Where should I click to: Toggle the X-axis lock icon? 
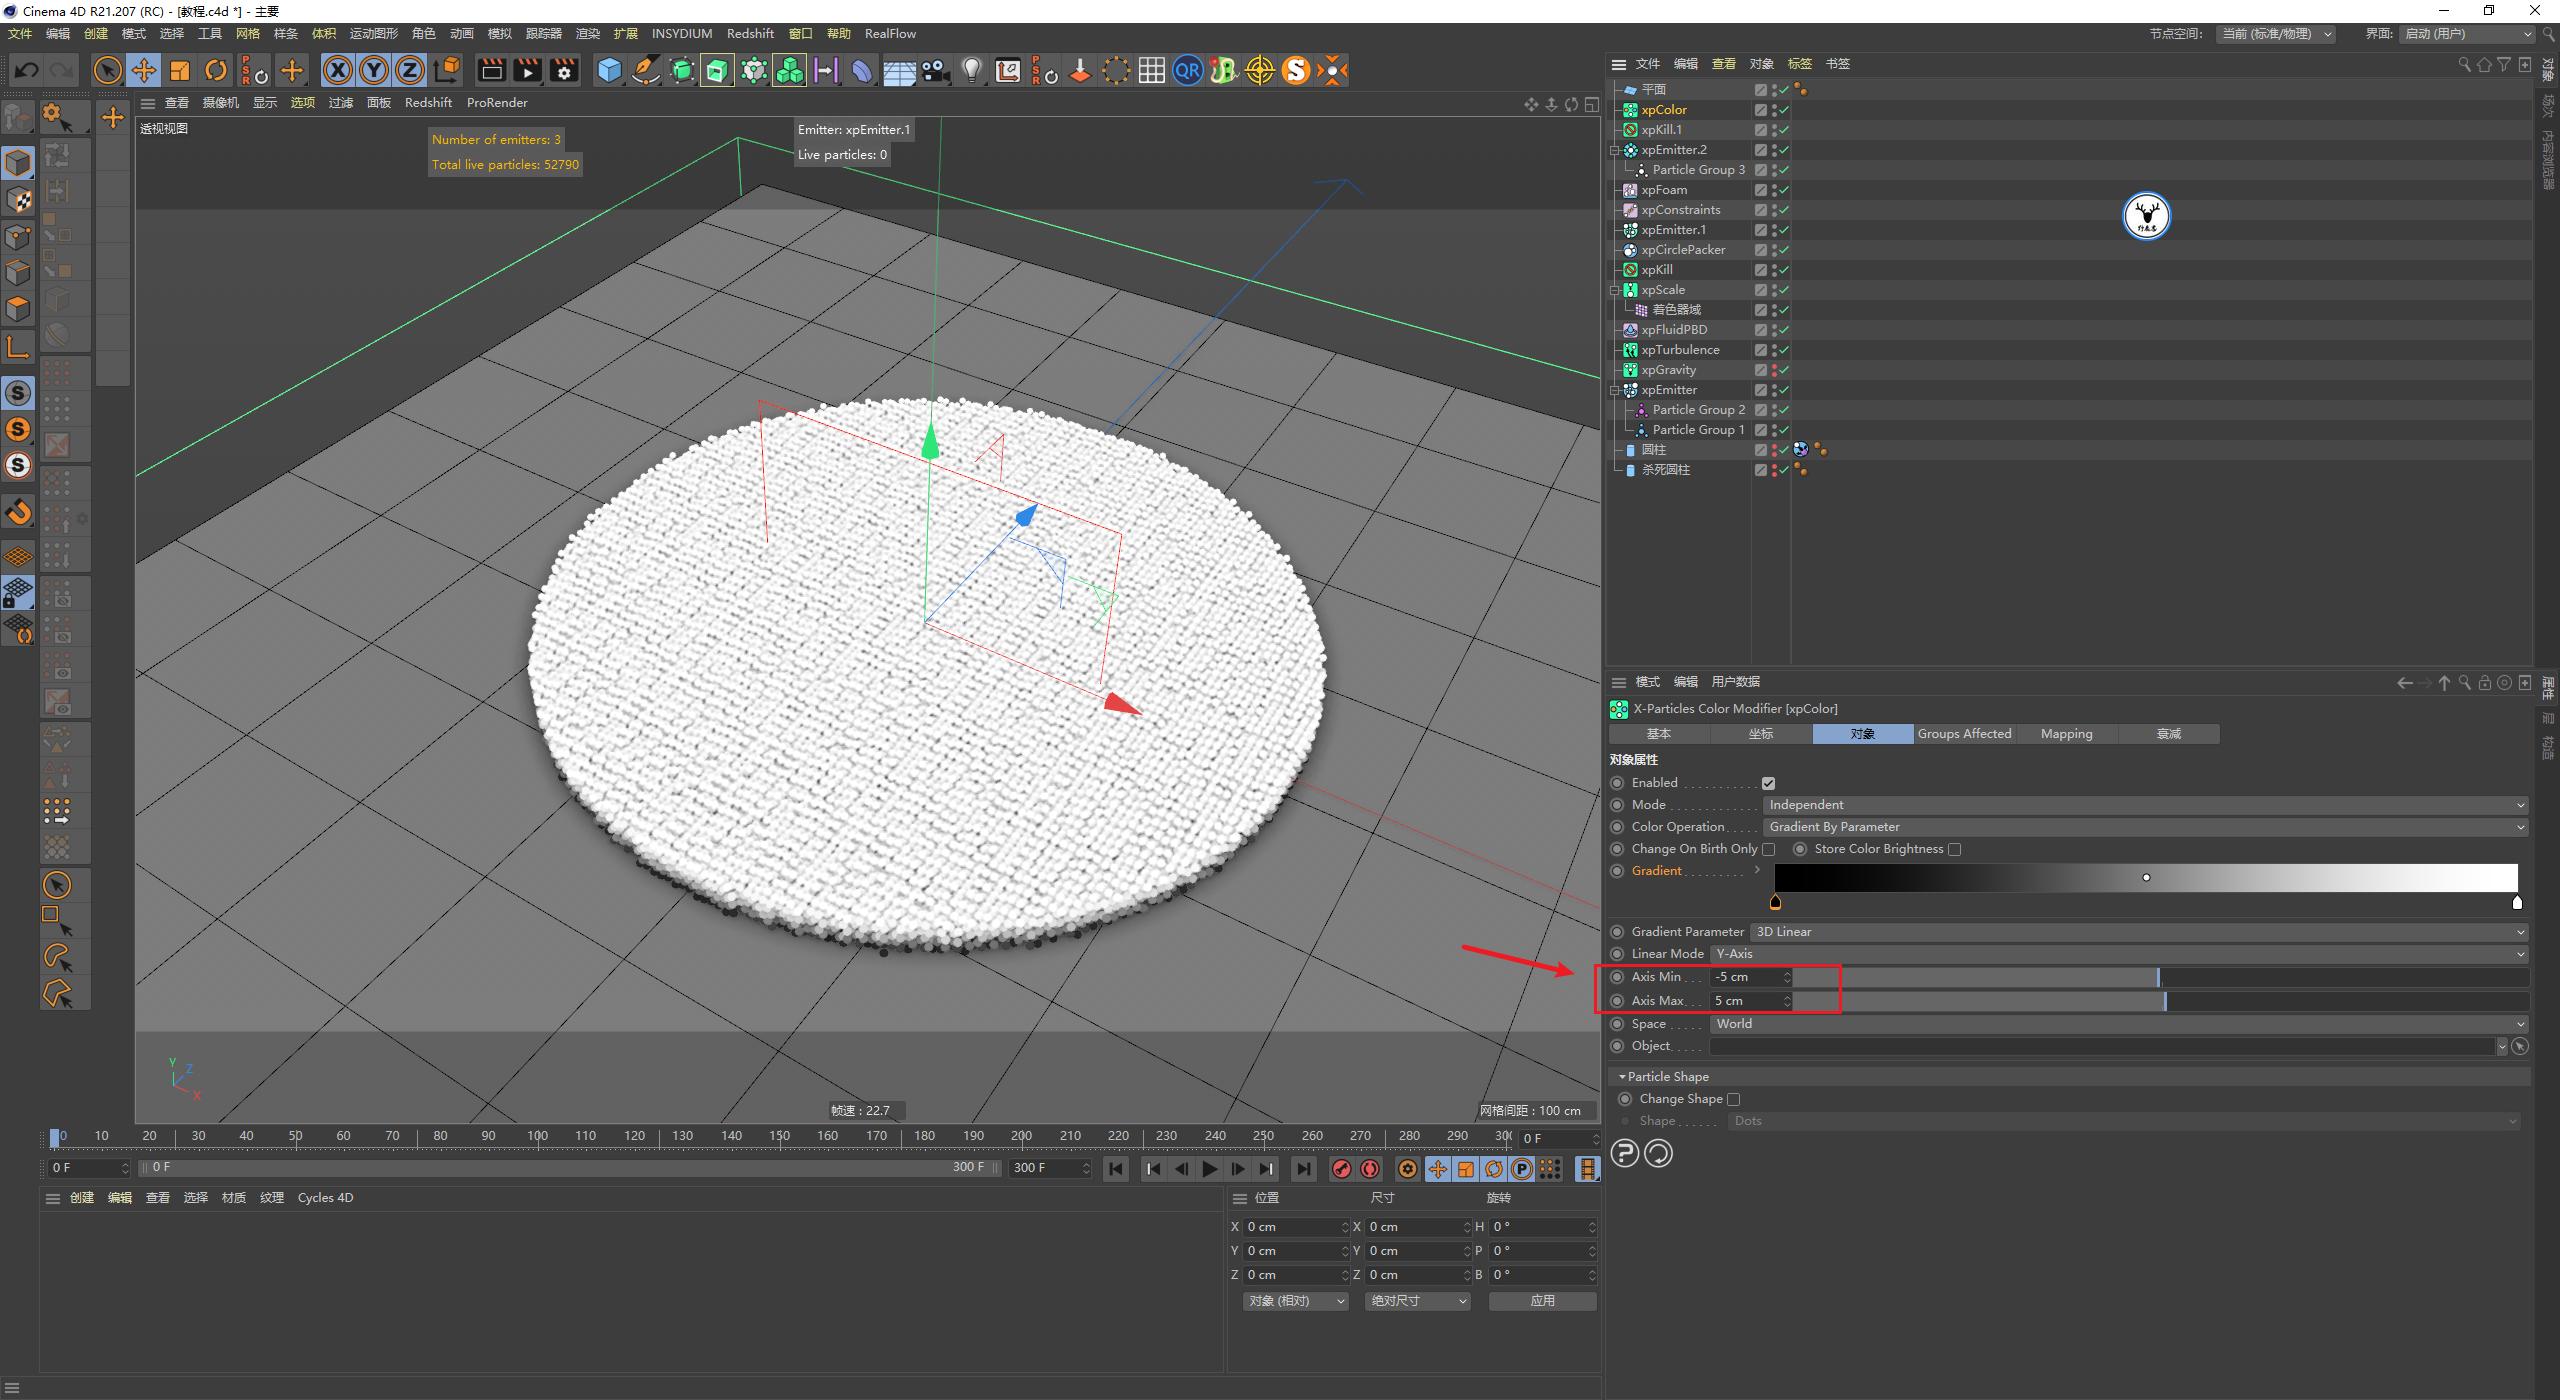[x=338, y=70]
